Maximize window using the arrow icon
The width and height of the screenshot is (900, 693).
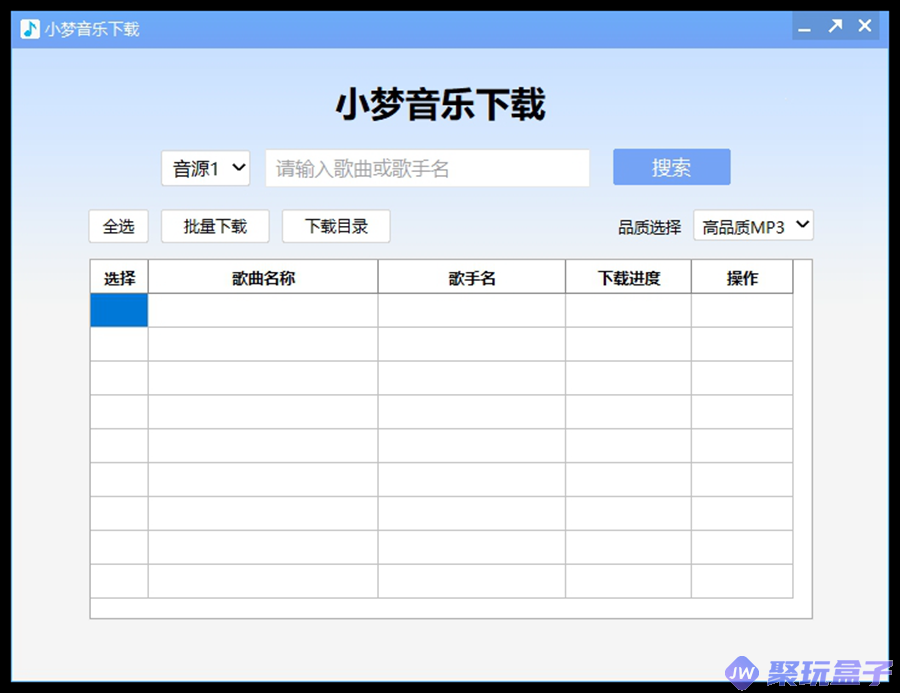click(x=835, y=26)
